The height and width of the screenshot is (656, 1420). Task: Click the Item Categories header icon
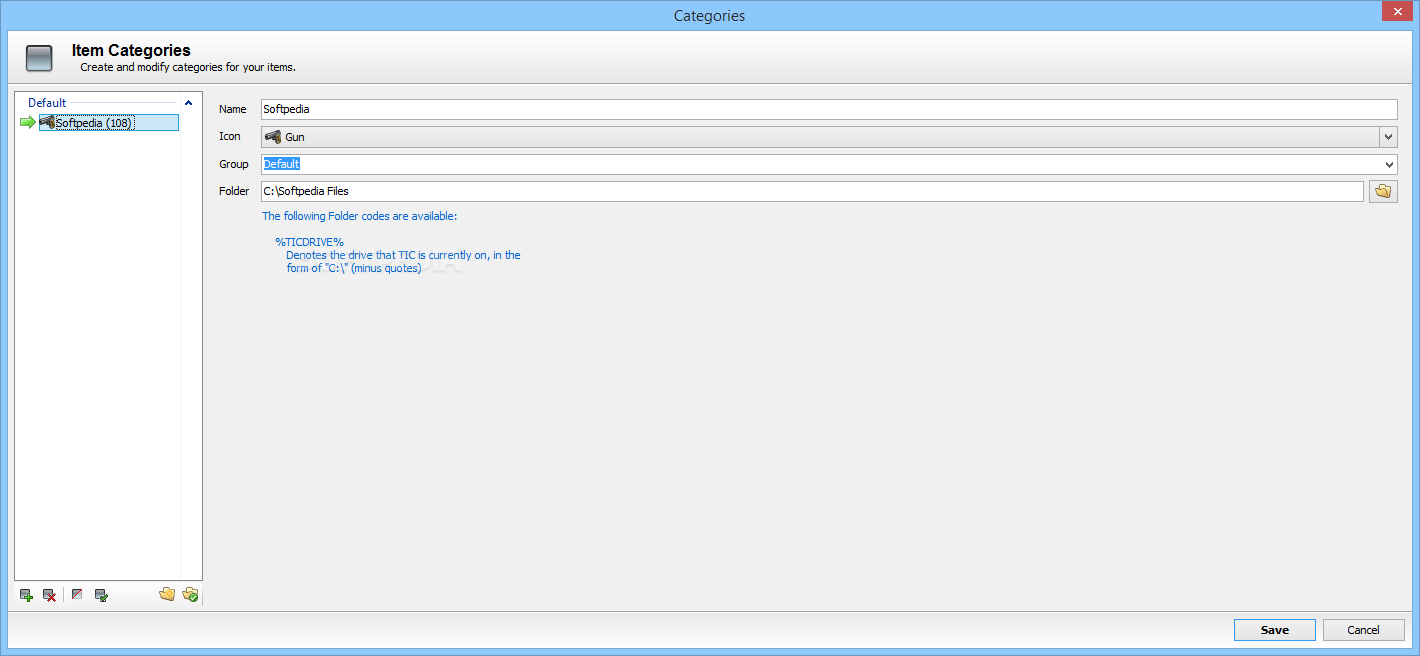39,58
